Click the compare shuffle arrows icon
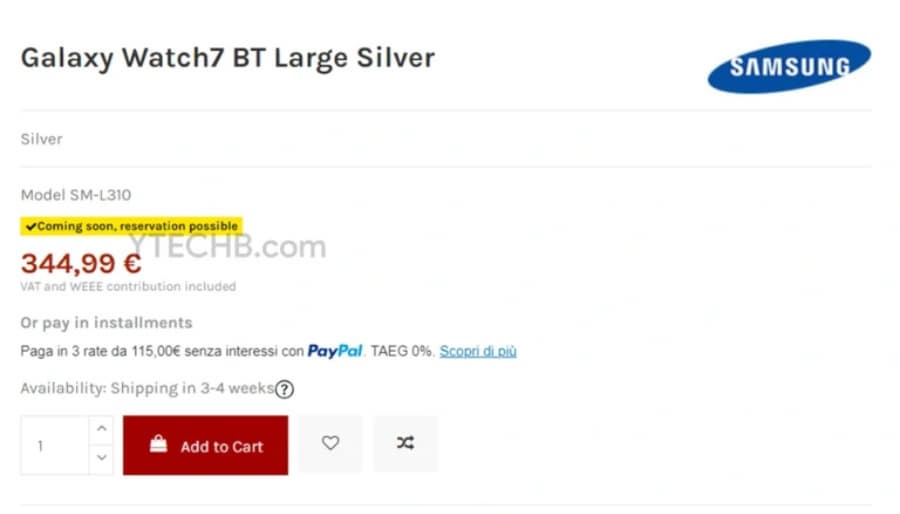The height and width of the screenshot is (514, 900). 405,443
